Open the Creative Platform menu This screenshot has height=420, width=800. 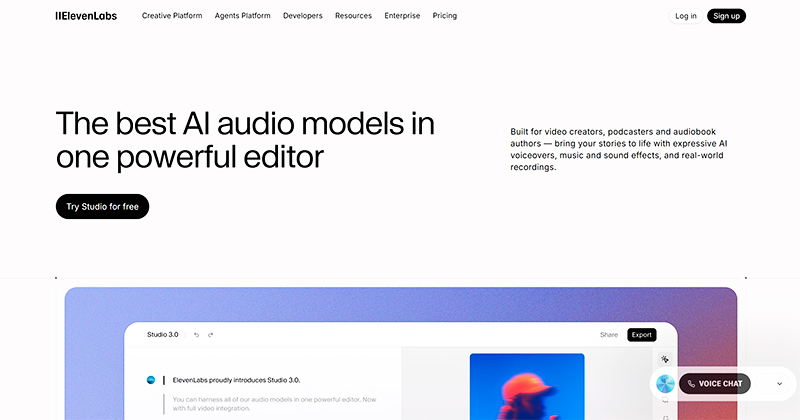(171, 16)
